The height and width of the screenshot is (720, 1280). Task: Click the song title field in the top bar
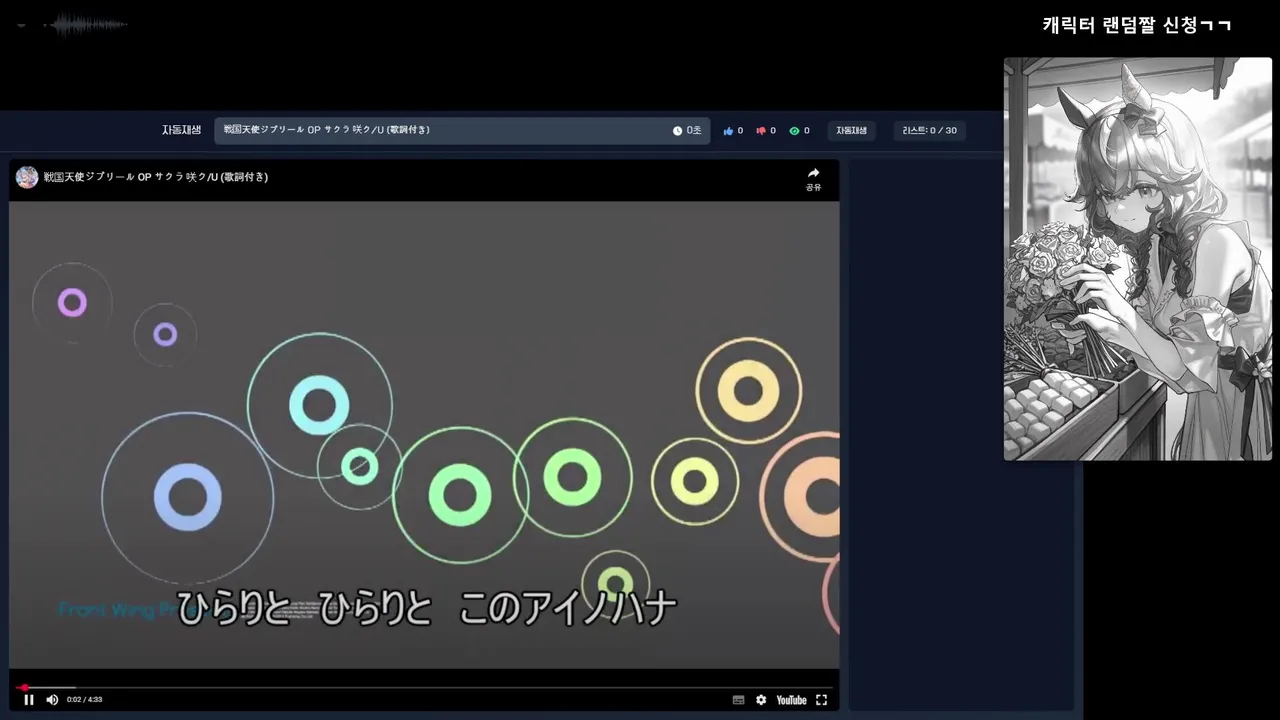point(462,131)
